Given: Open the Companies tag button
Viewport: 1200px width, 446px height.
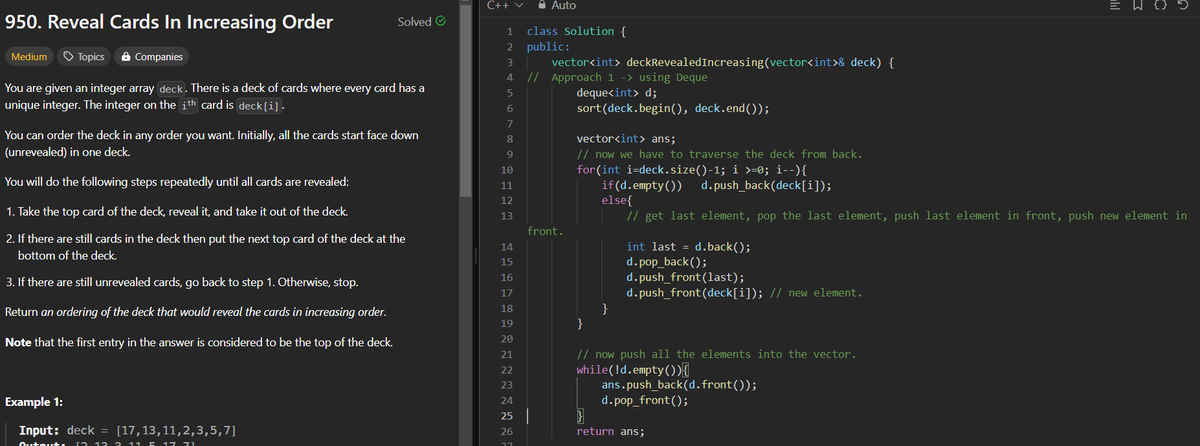Looking at the screenshot, I should point(150,57).
